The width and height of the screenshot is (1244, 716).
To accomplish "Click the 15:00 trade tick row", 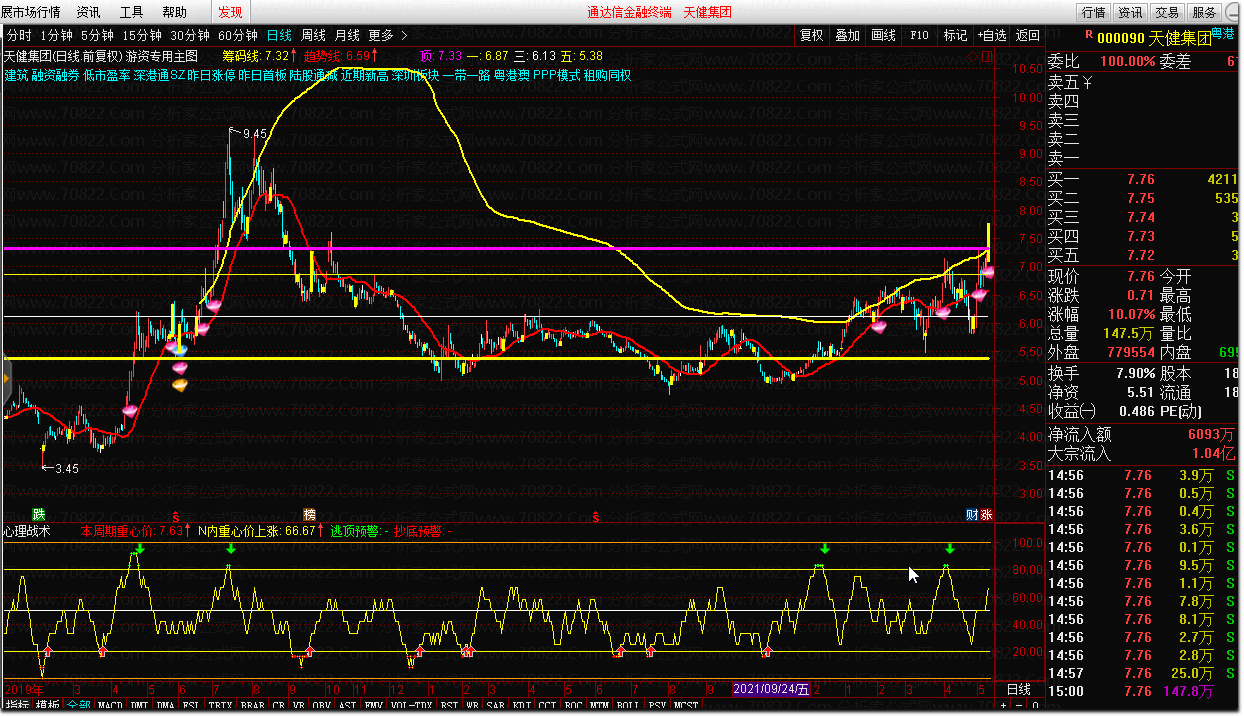I will coord(1141,691).
